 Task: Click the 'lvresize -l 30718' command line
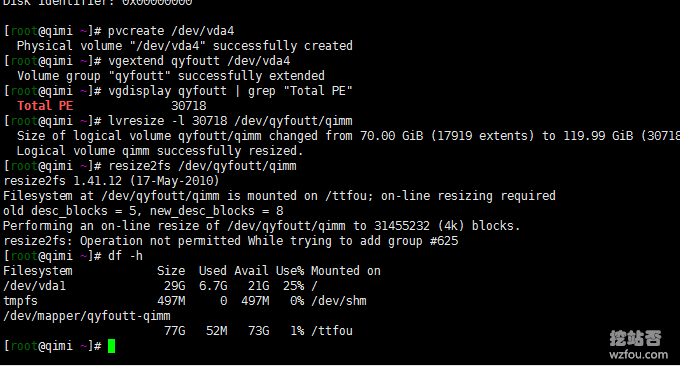tap(230, 121)
